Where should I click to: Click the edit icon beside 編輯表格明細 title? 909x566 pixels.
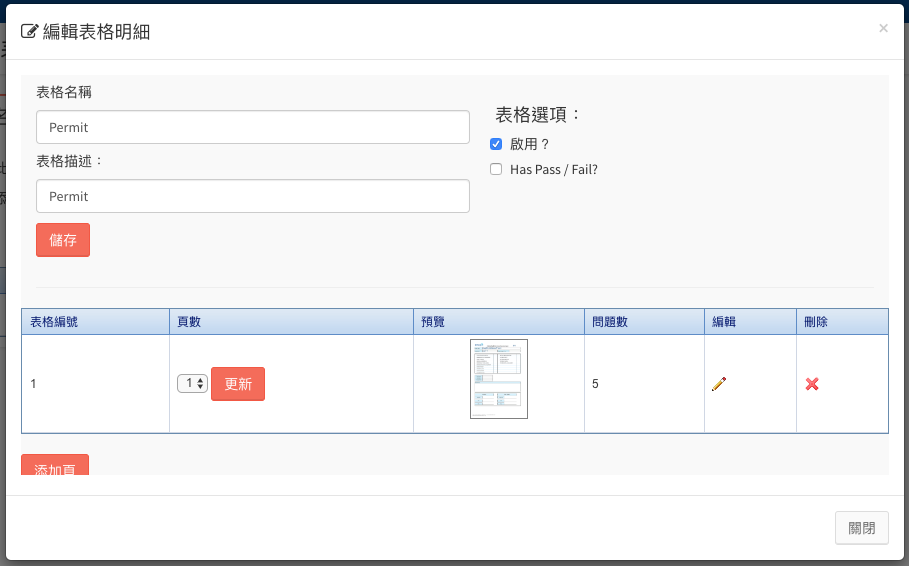point(29,31)
